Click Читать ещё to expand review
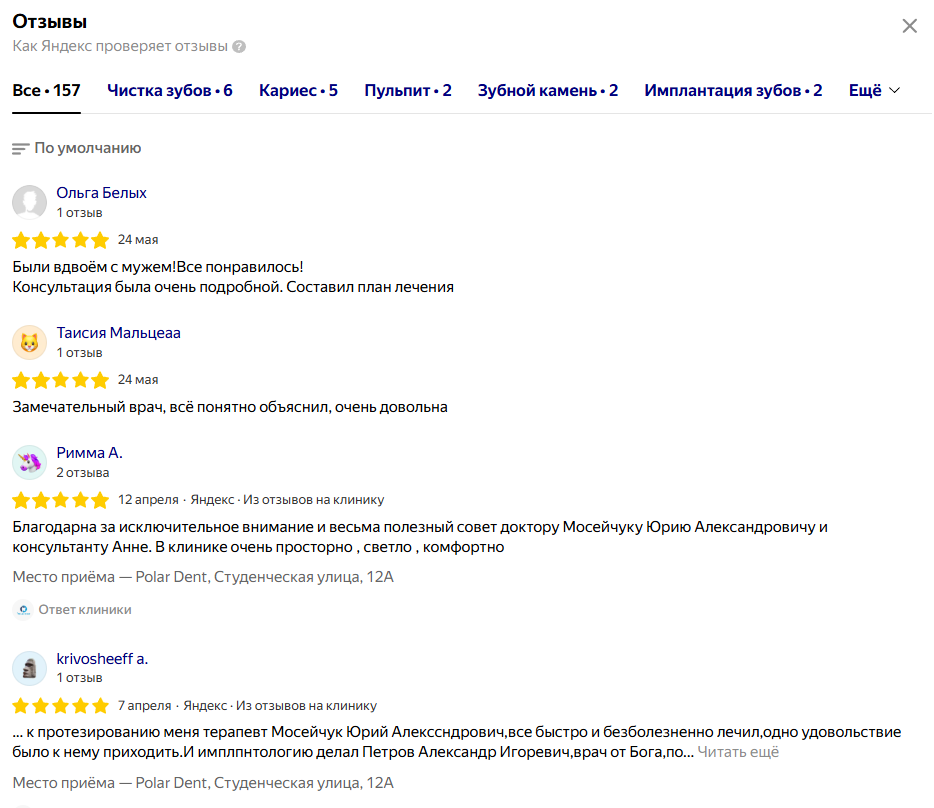Image resolution: width=934 pixels, height=808 pixels. (x=738, y=752)
